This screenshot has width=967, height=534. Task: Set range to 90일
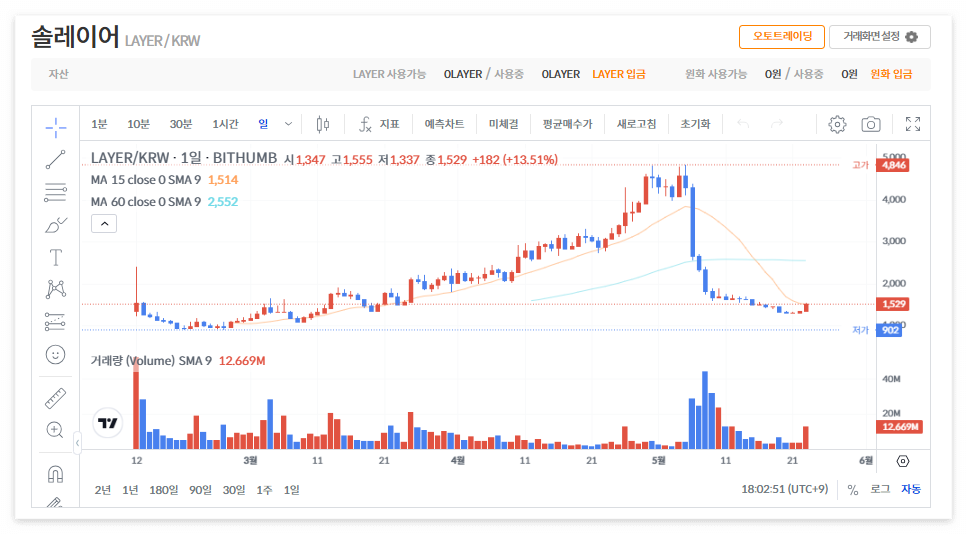[200, 490]
